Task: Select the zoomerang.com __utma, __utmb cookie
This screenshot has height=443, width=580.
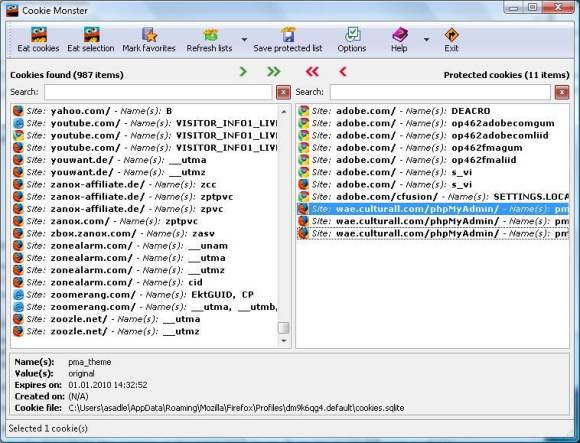Action: (144, 307)
